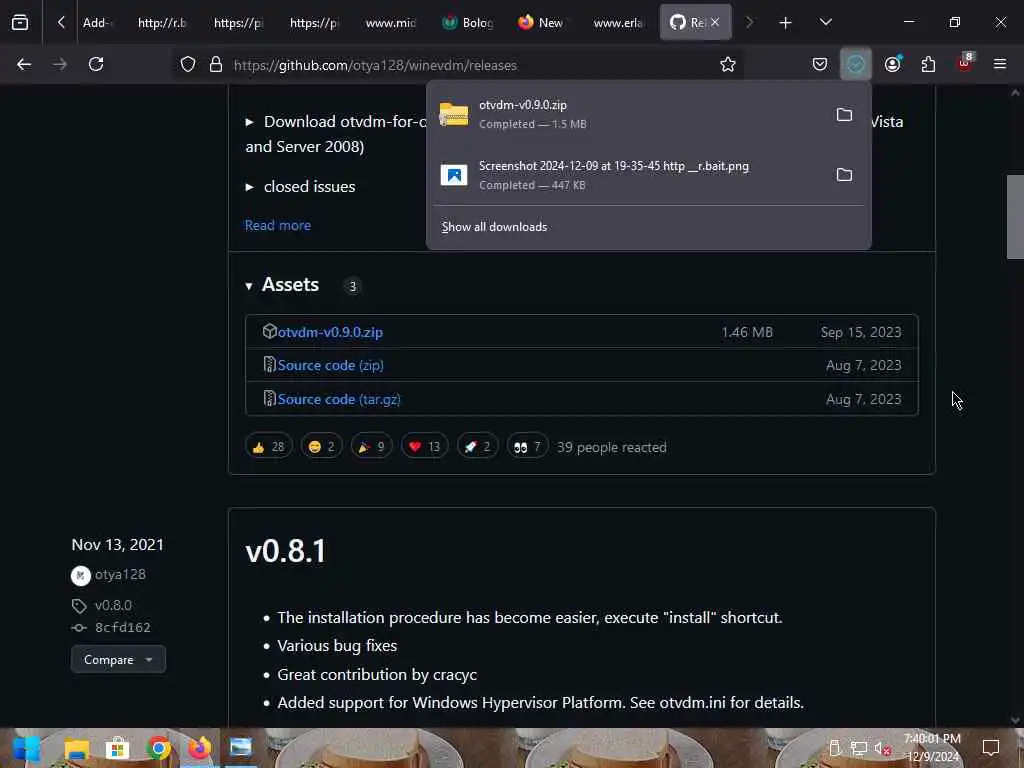The width and height of the screenshot is (1024, 768).
Task: Open the notification center icon
Action: [991, 748]
